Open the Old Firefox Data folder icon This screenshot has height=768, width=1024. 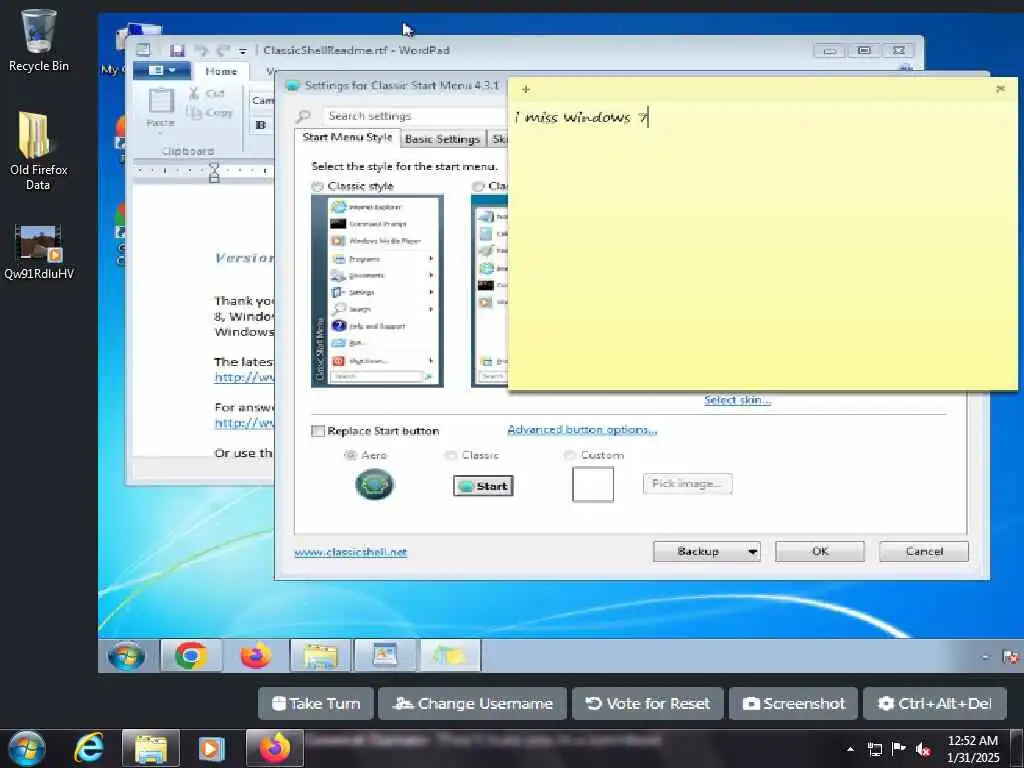(x=38, y=150)
